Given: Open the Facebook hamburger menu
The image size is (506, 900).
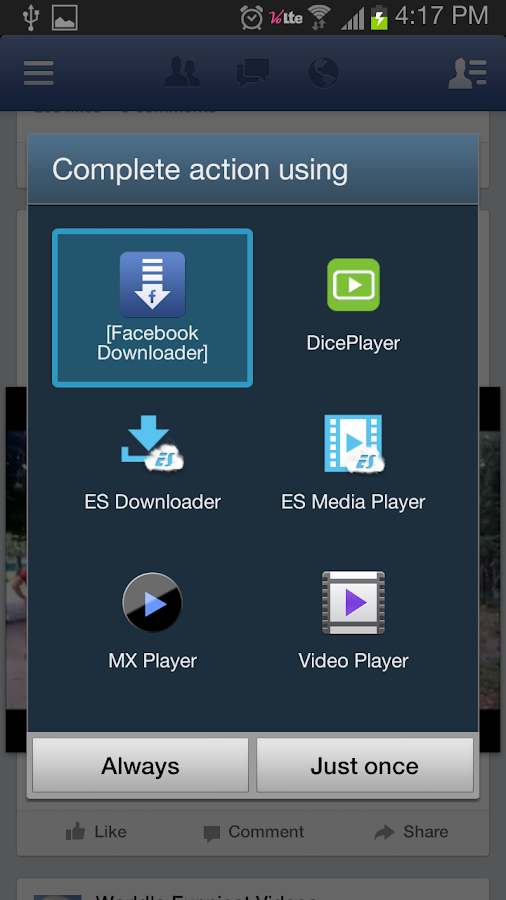Looking at the screenshot, I should (38, 73).
